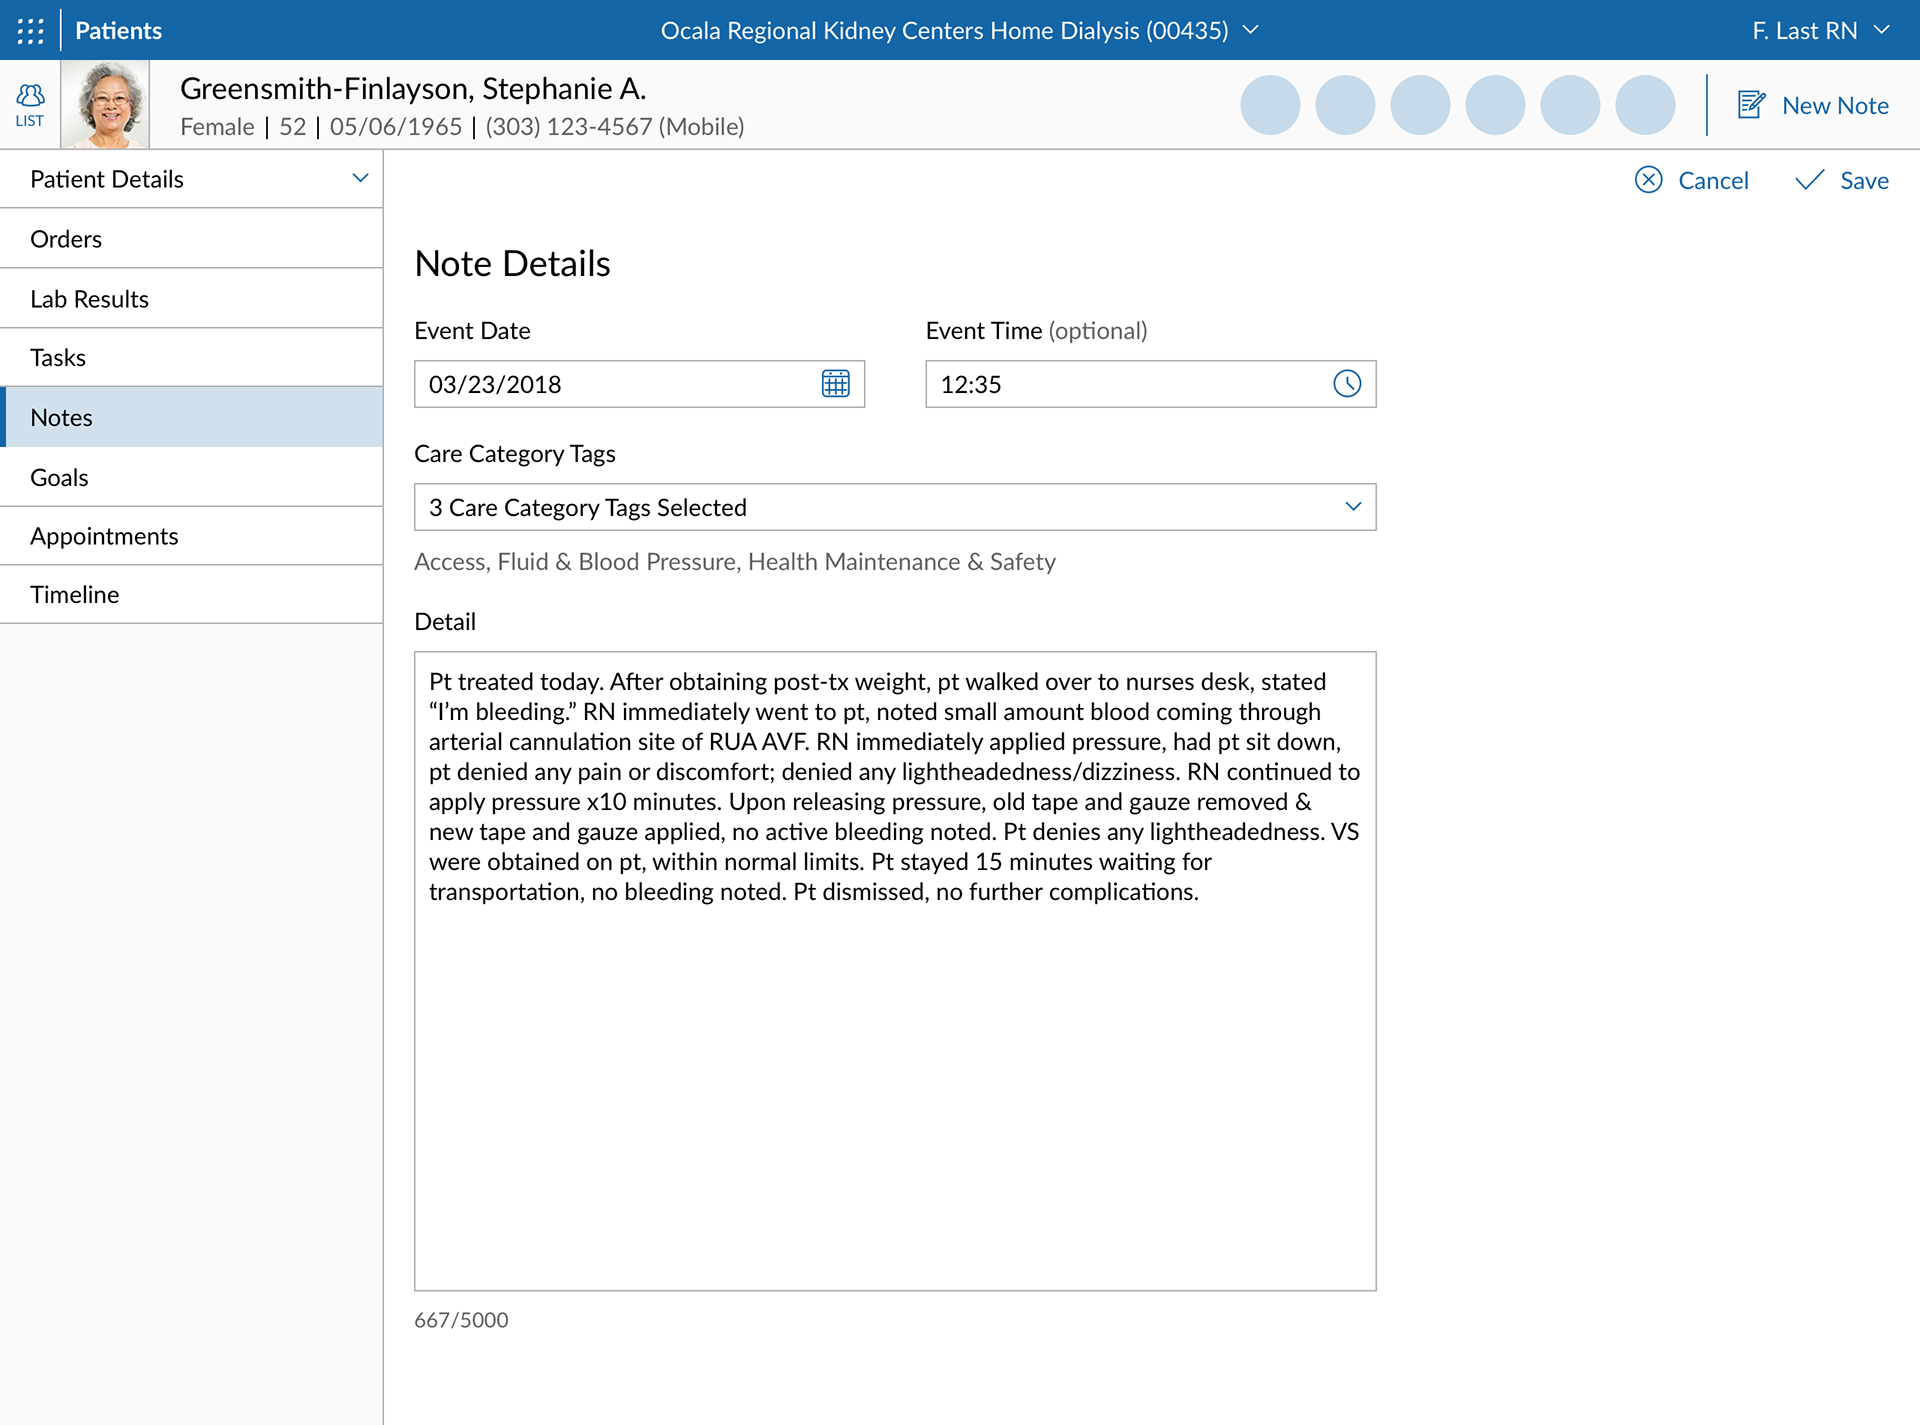Click the Patients header link

click(x=118, y=30)
